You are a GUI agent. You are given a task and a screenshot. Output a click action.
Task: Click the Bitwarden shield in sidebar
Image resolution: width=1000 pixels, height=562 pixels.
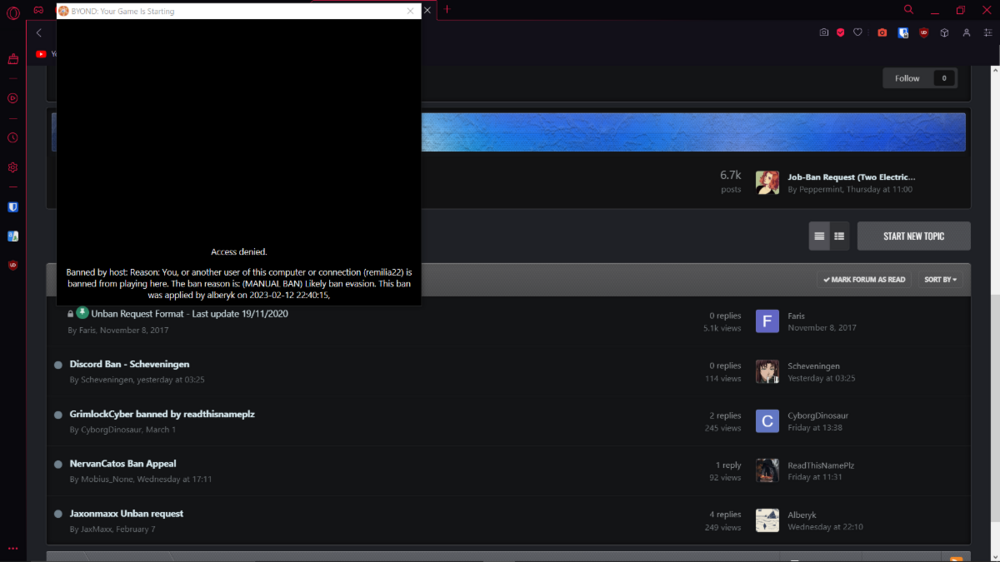coord(13,207)
